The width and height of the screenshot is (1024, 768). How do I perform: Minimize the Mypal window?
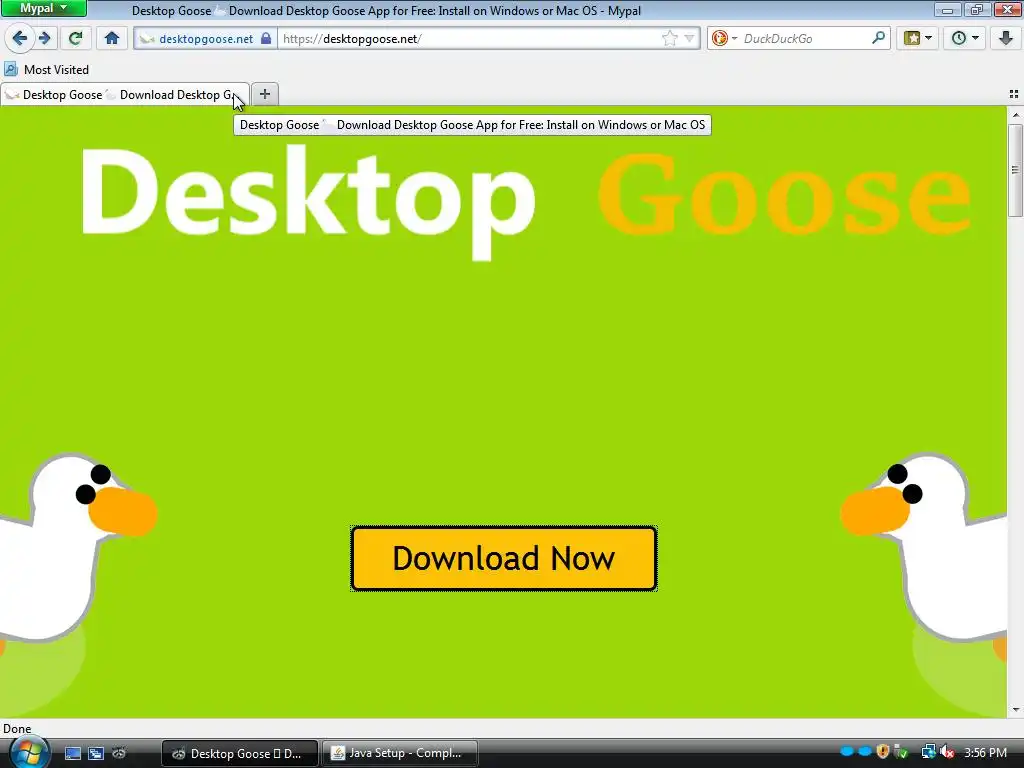pos(946,9)
